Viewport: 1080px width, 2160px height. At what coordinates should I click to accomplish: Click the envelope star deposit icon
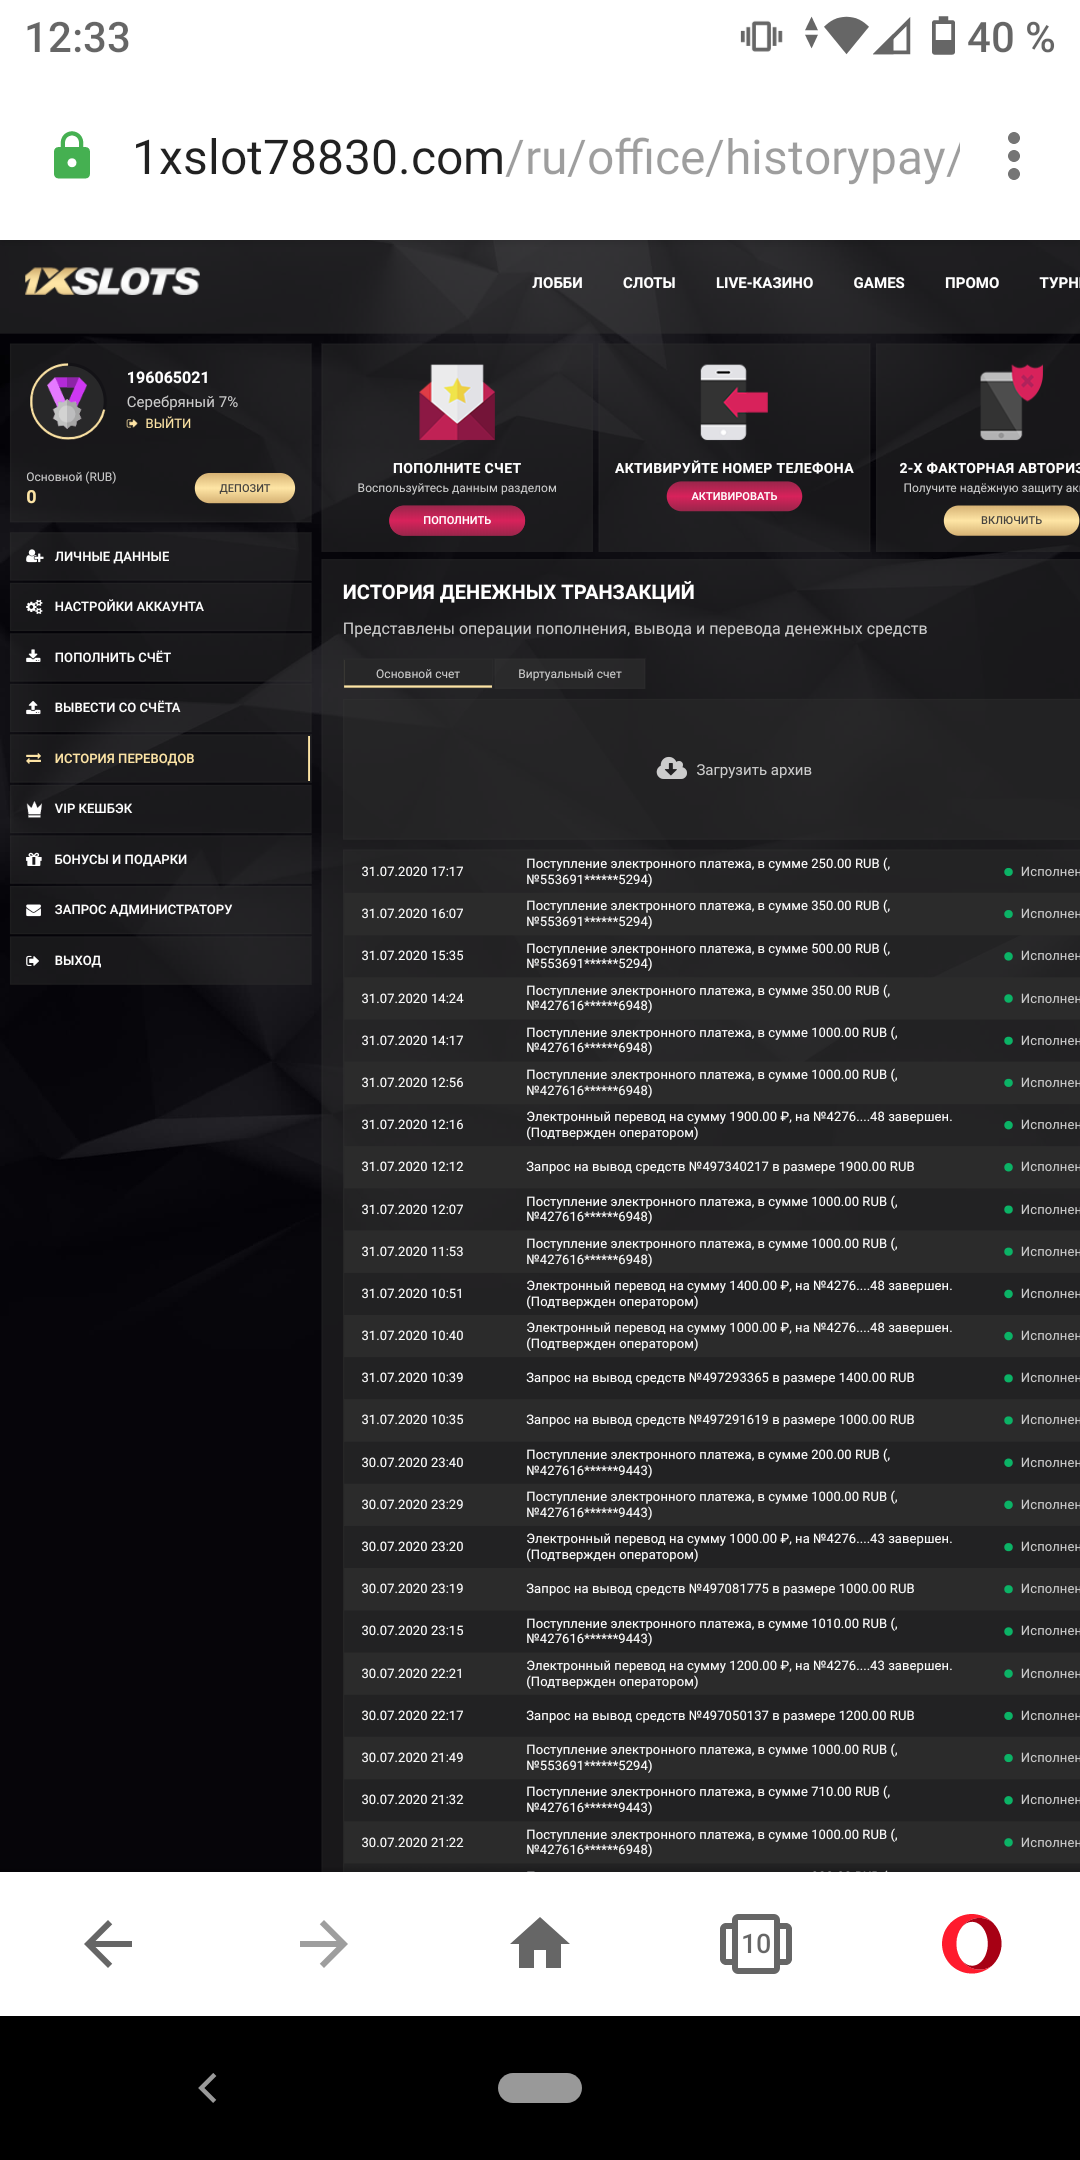point(457,402)
